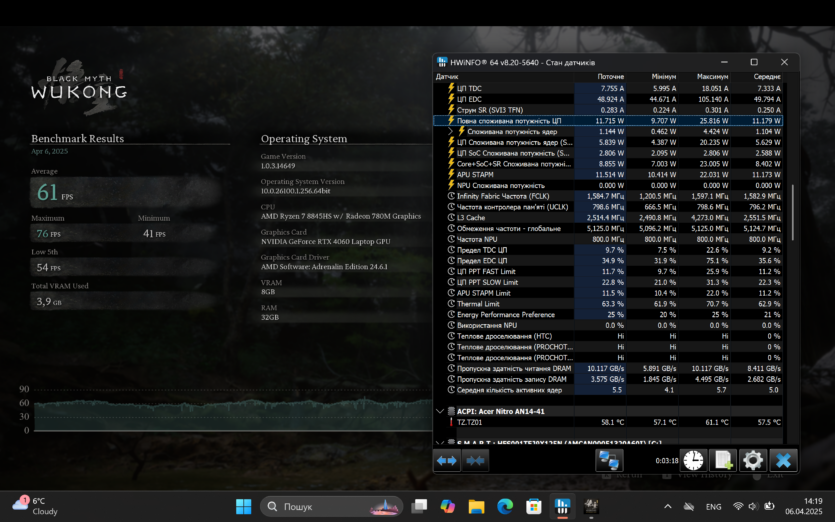Expand the Споживана потужність ядер row
The height and width of the screenshot is (522, 835).
(451, 131)
